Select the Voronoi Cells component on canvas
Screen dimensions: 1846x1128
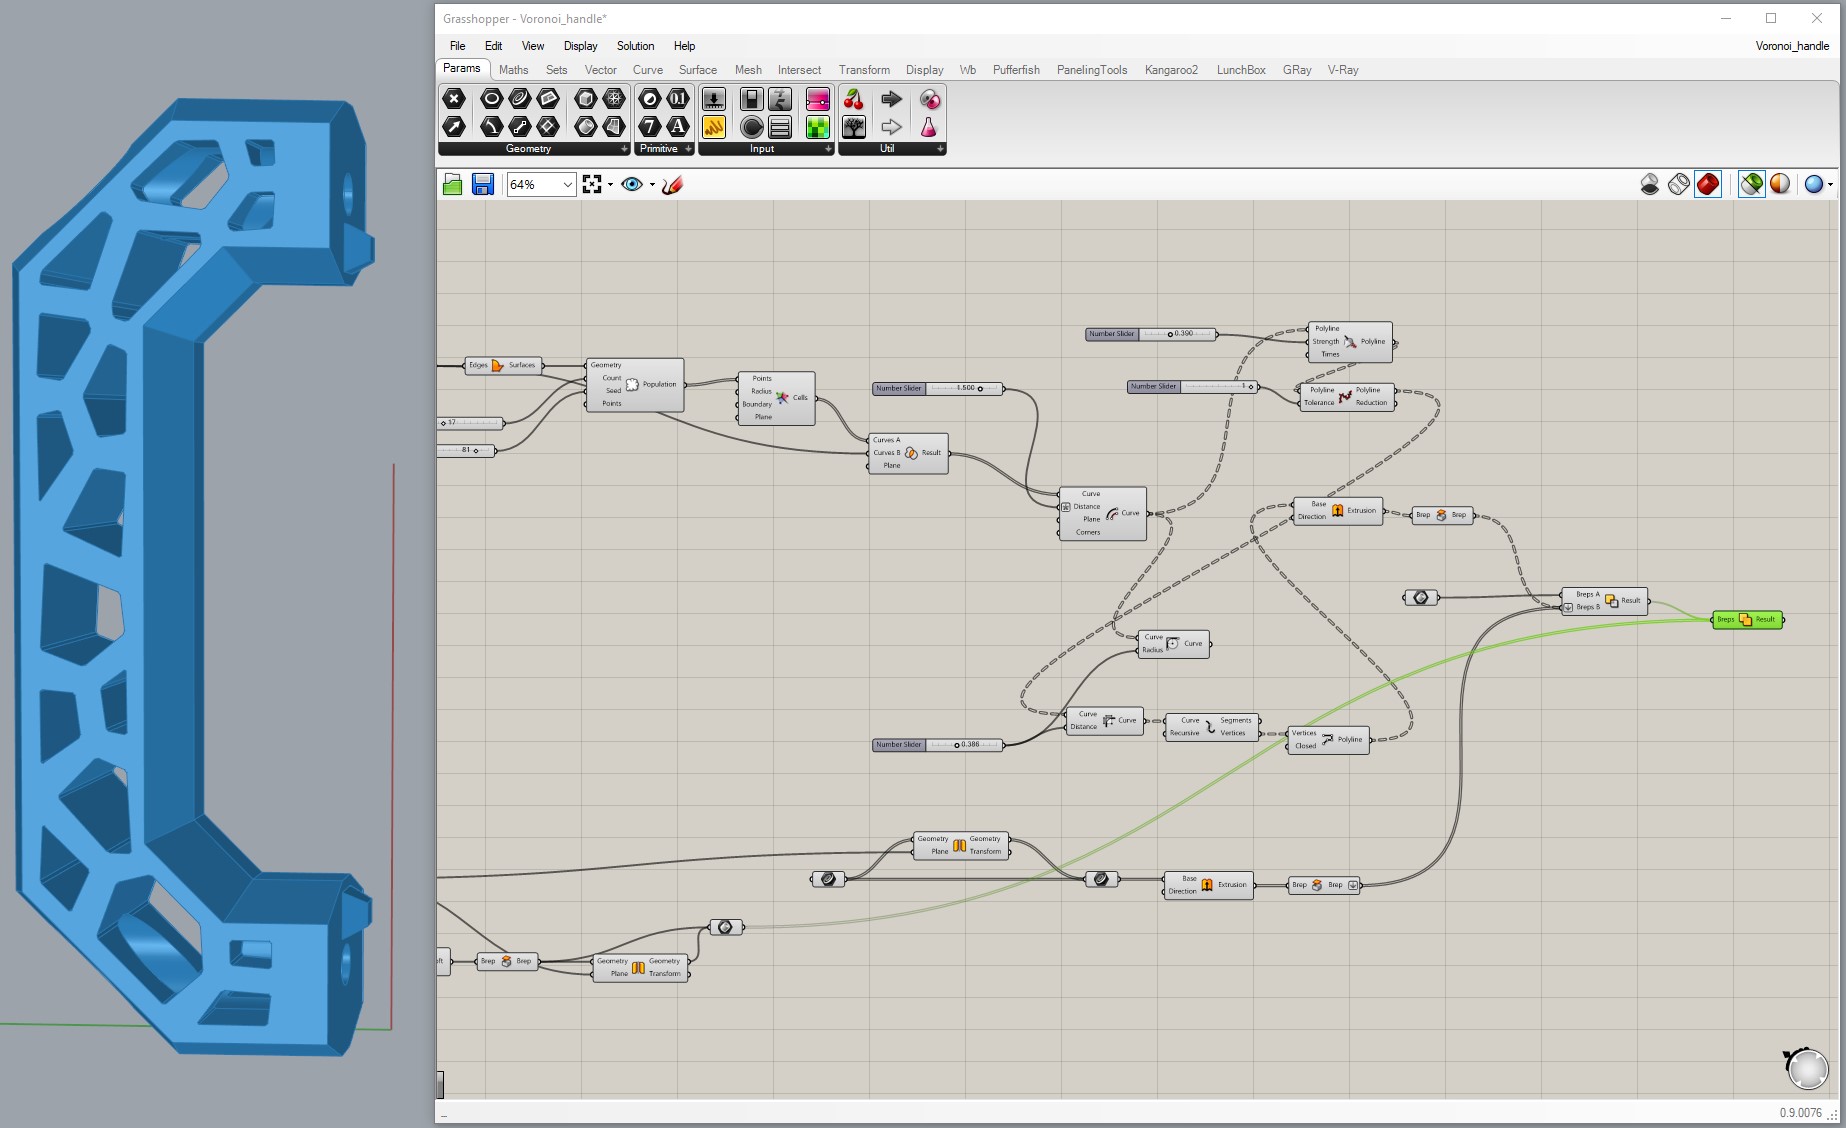click(x=777, y=398)
